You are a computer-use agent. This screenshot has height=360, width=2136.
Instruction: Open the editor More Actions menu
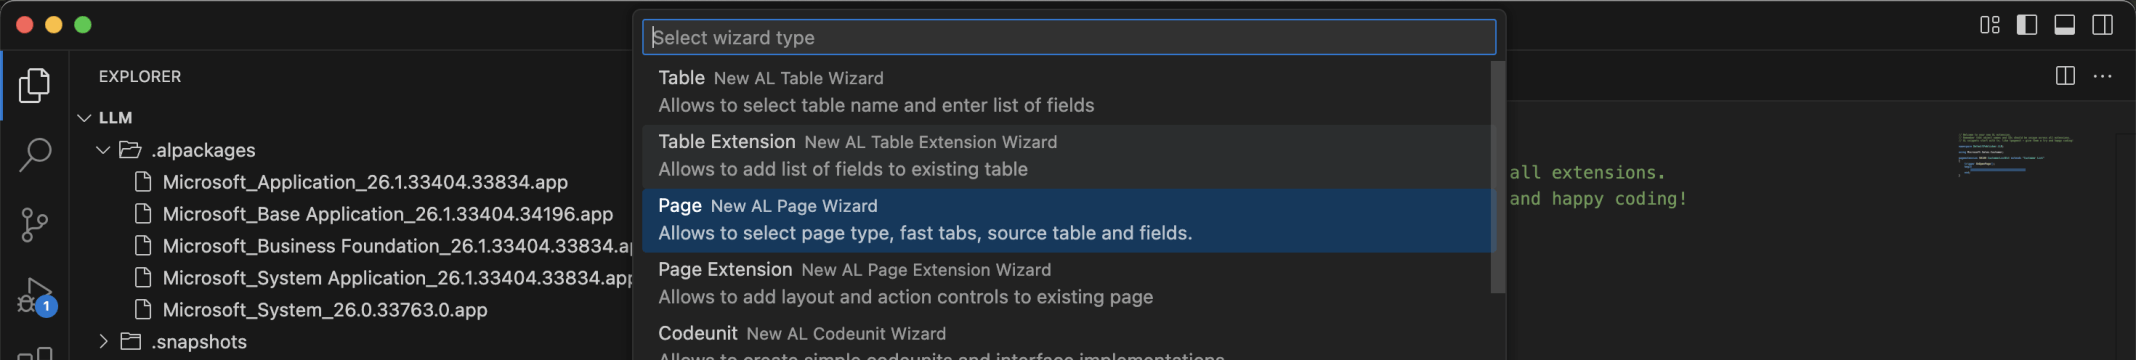pyautogui.click(x=2103, y=76)
